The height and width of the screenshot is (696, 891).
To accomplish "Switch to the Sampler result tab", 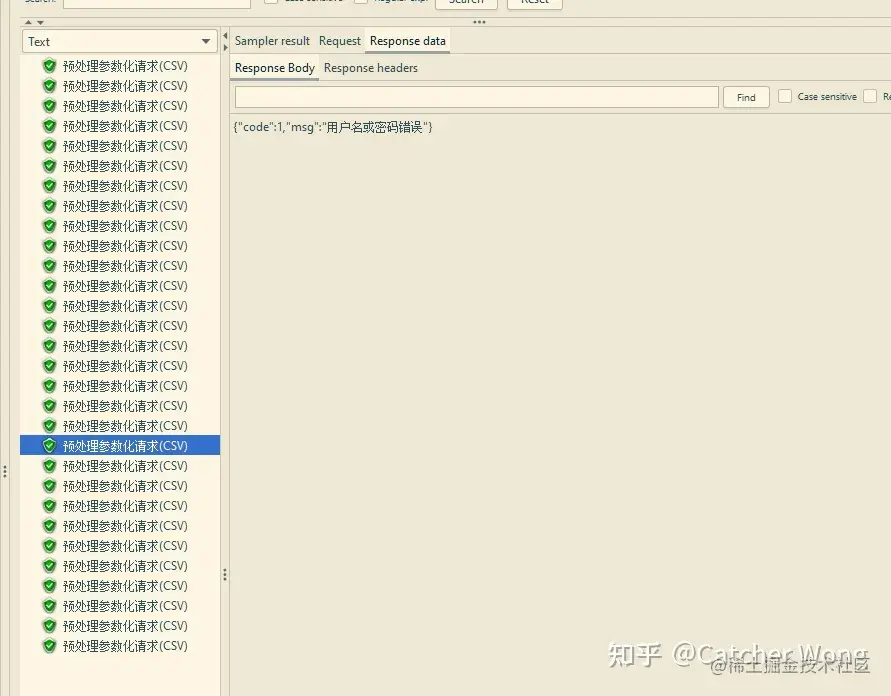I will (x=272, y=41).
